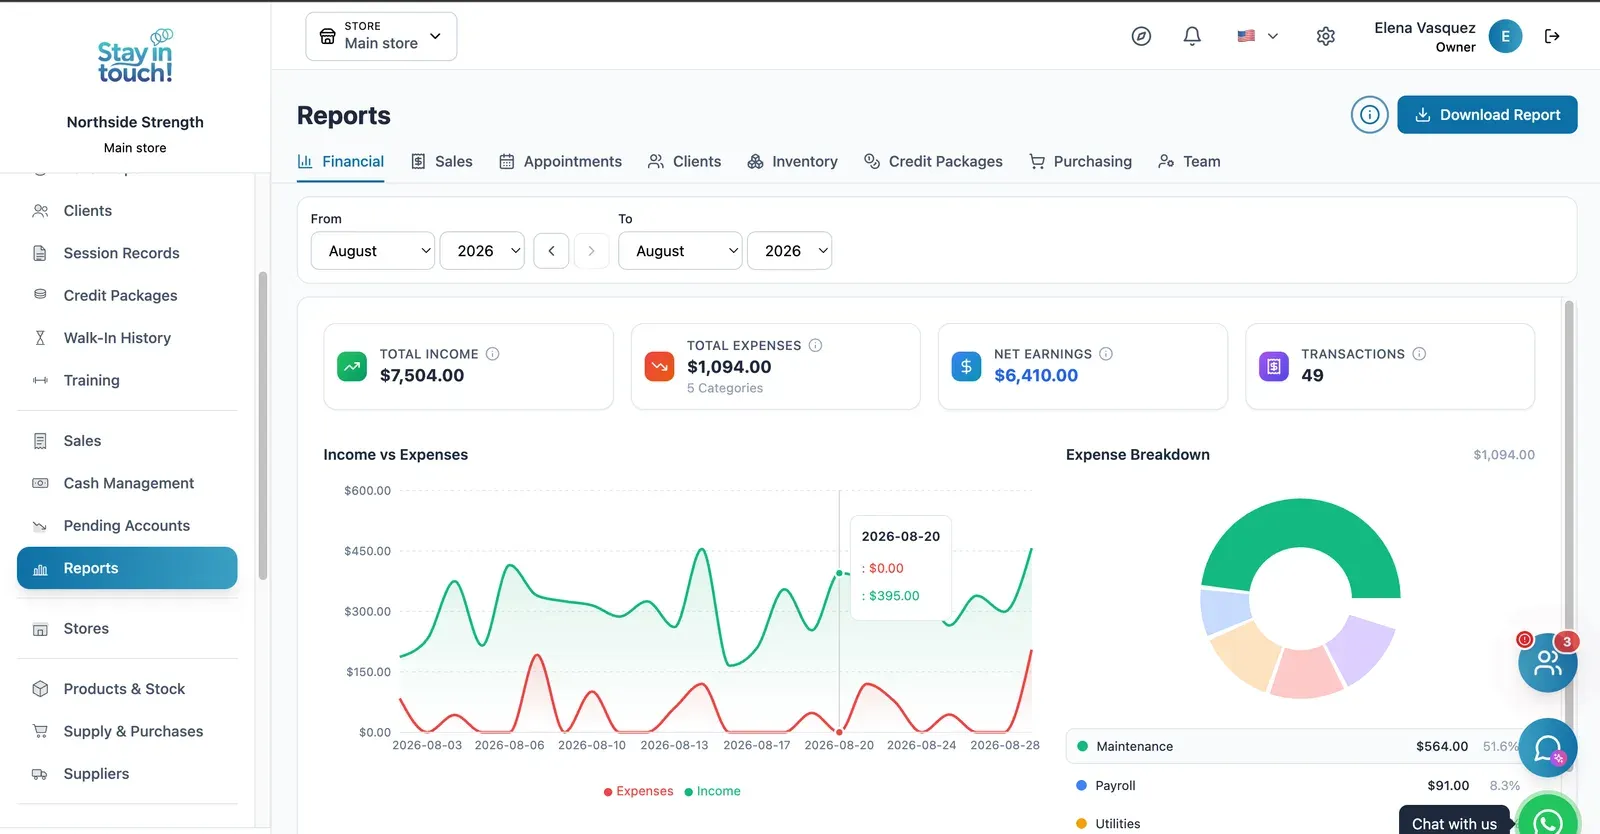Click the team contacts floating icon

[1547, 662]
